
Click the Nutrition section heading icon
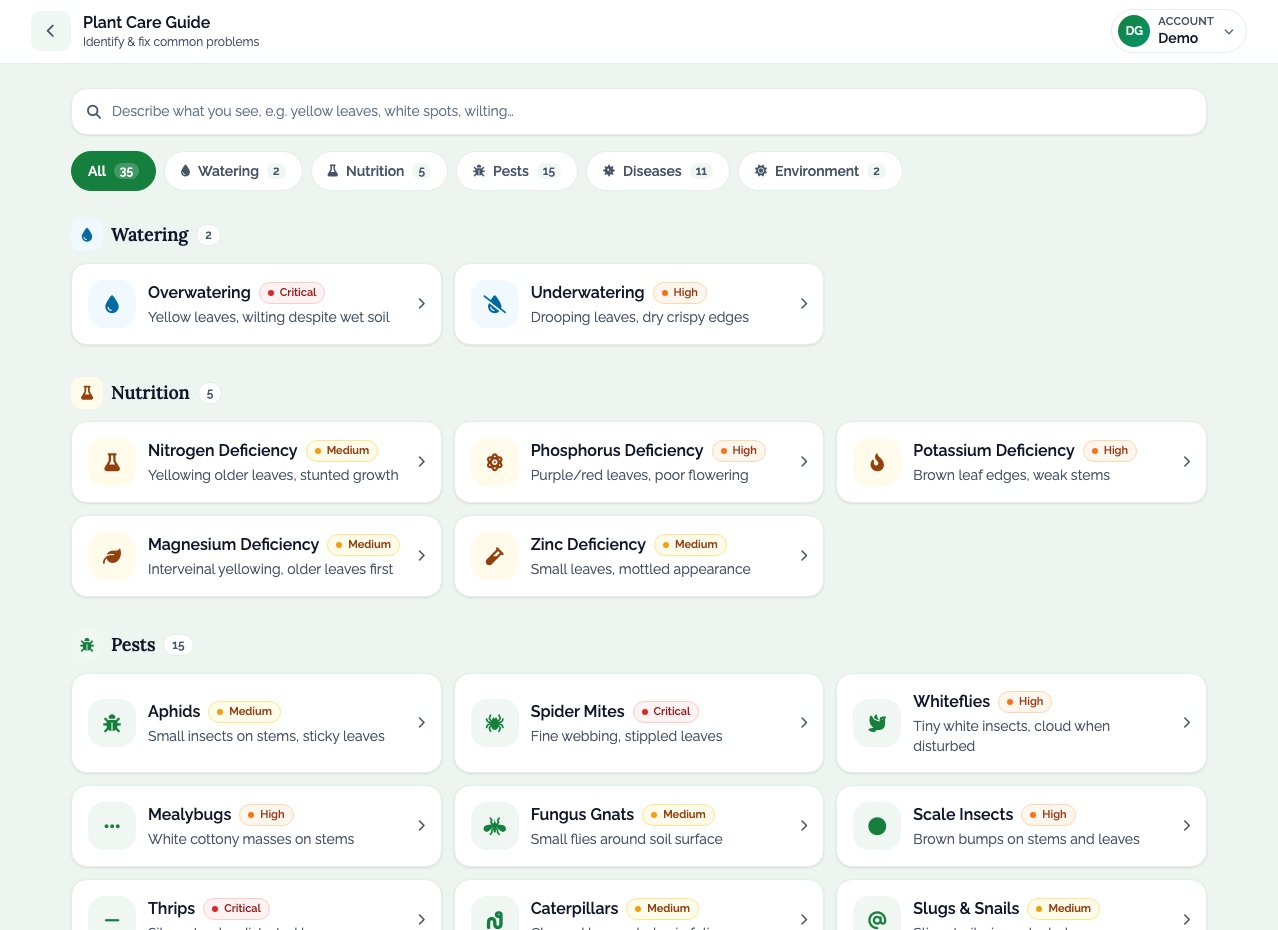(87, 393)
